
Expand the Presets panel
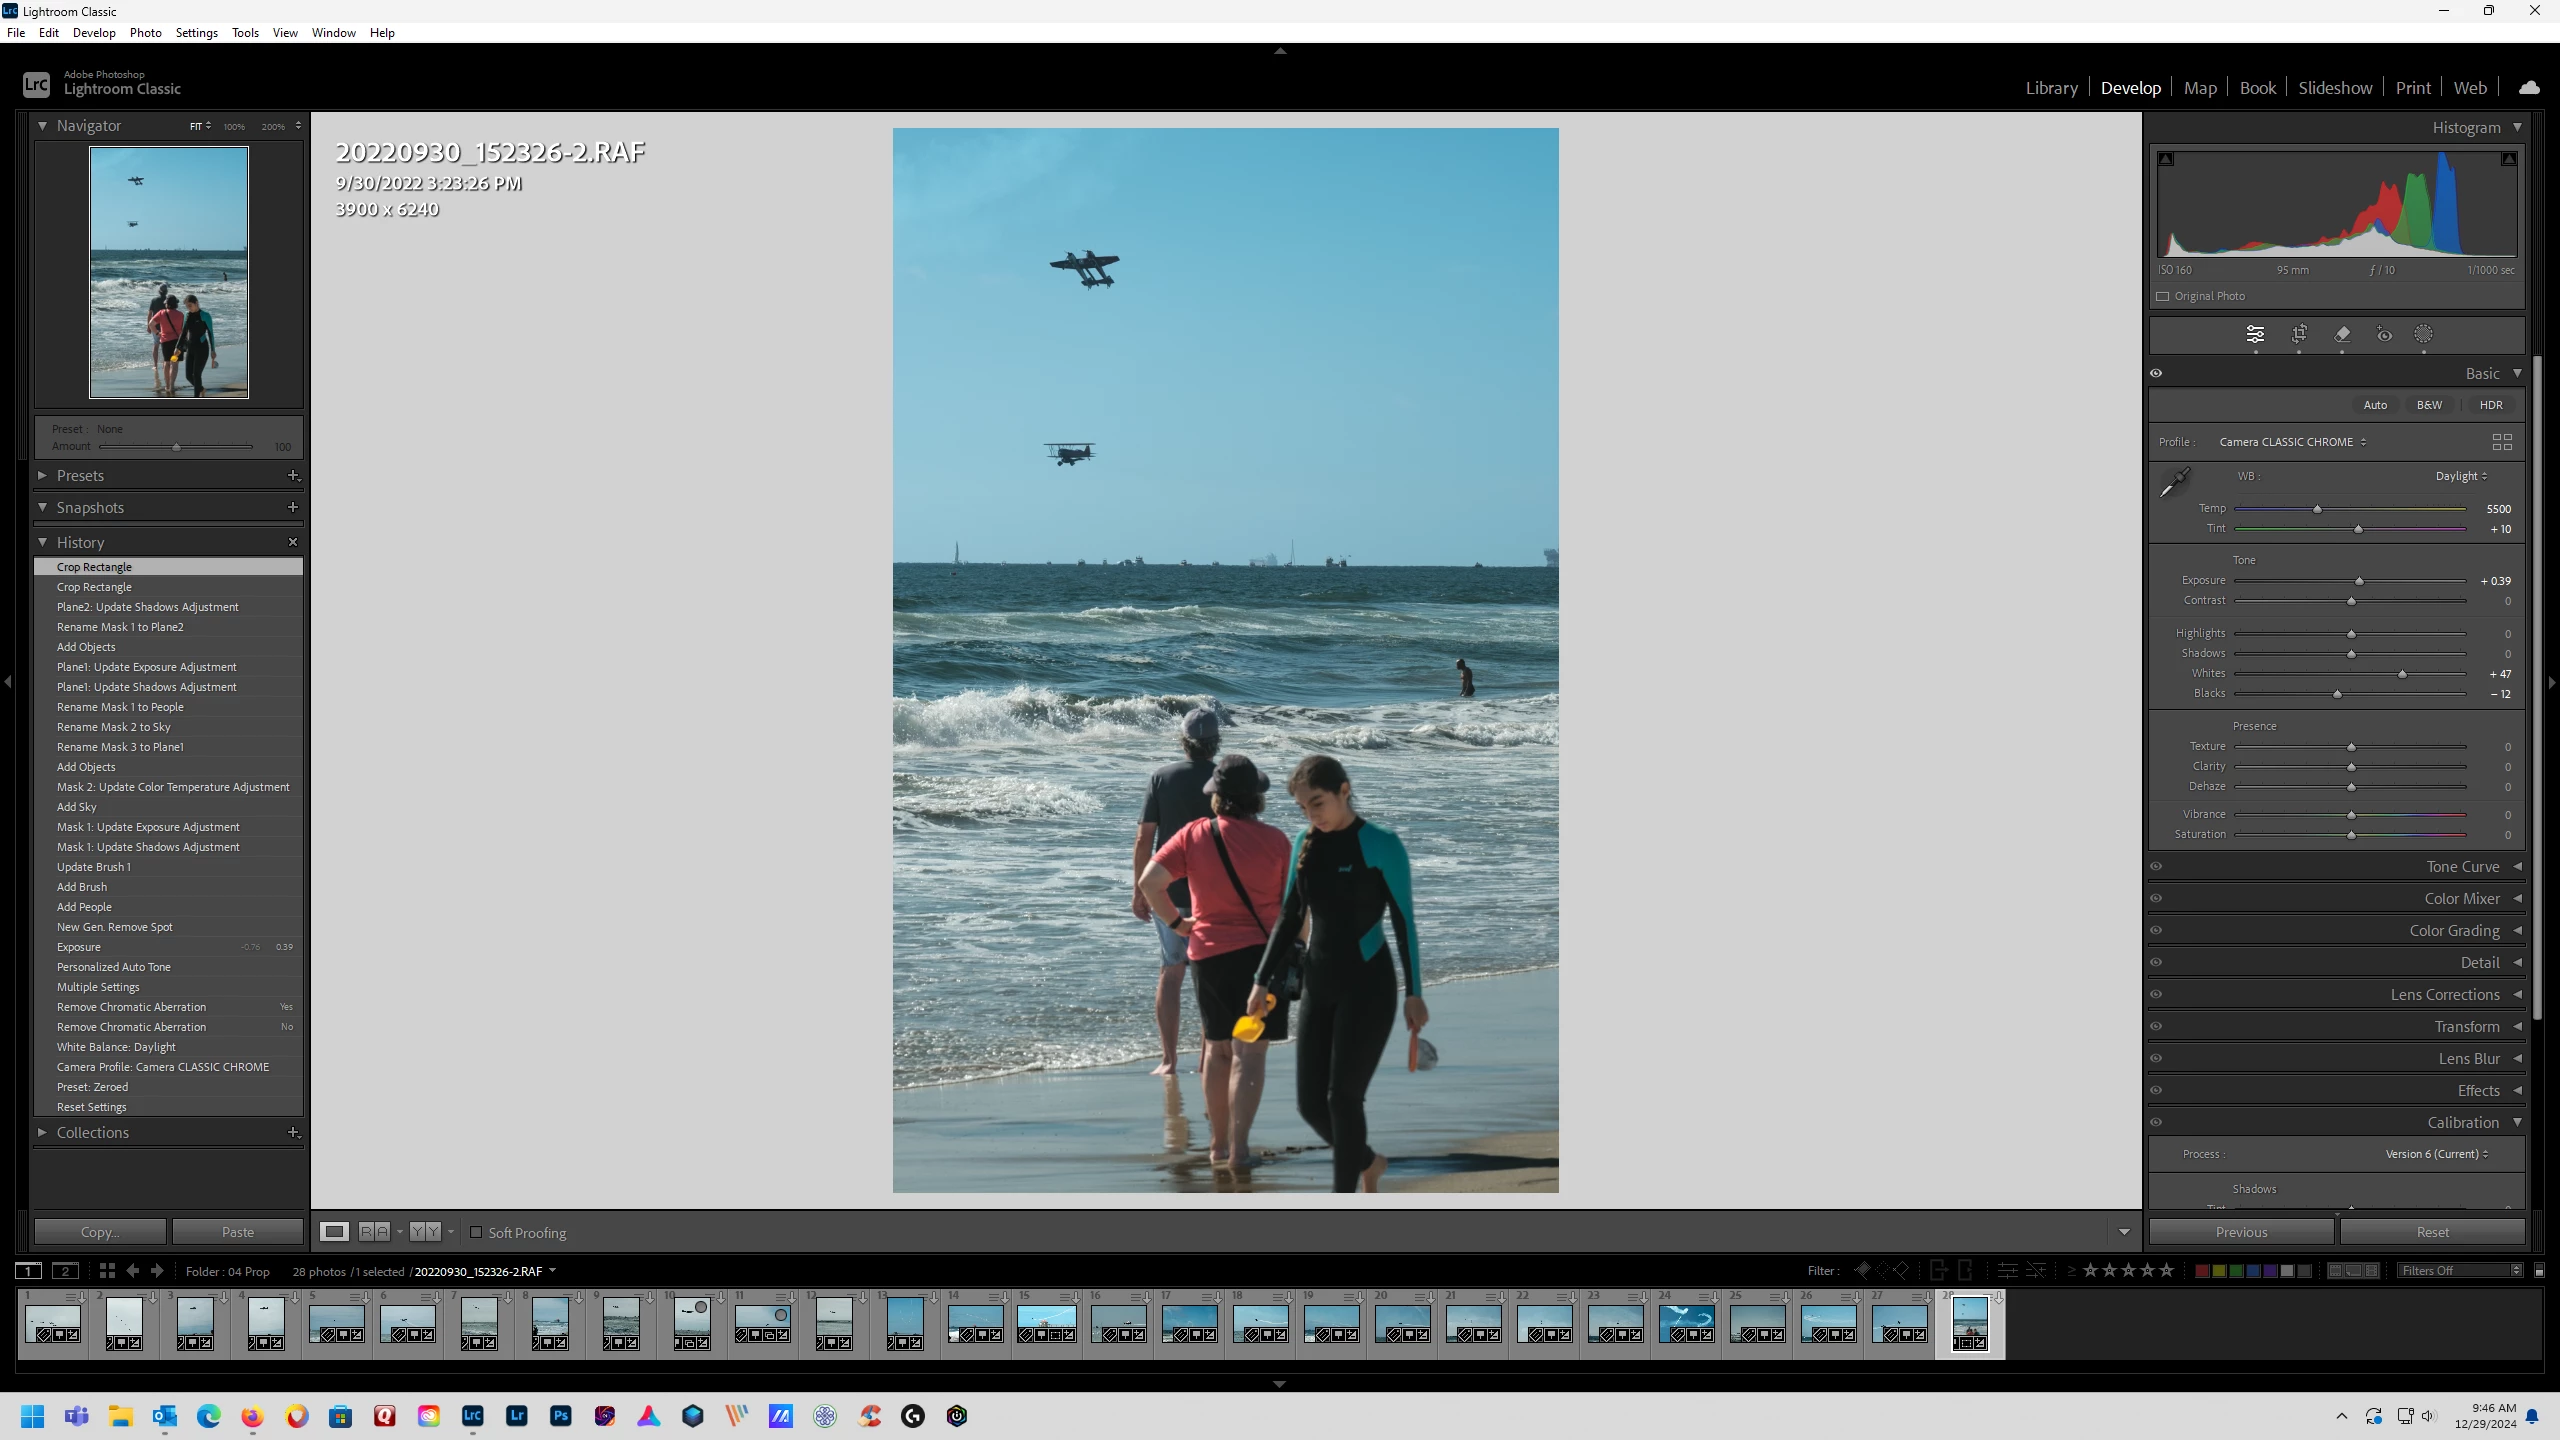80,476
